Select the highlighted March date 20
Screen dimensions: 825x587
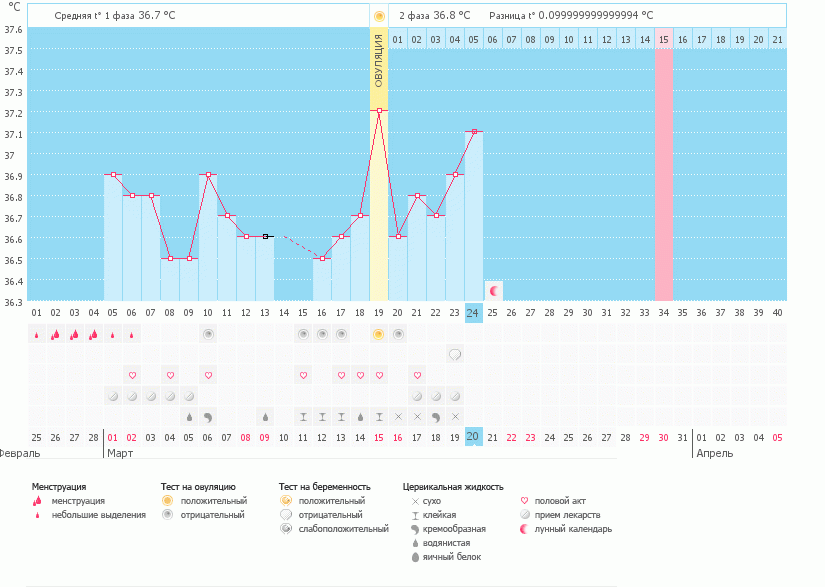(x=471, y=435)
